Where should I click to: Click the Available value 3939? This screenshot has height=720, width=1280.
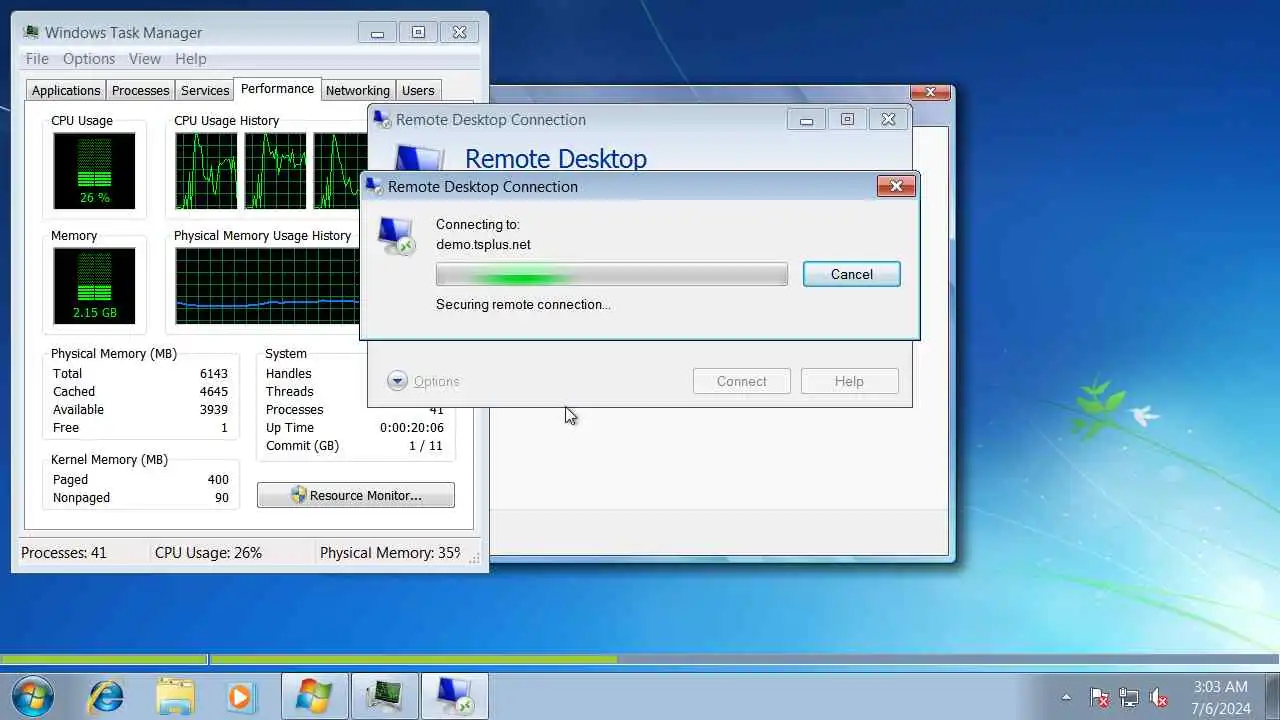pyautogui.click(x=214, y=409)
